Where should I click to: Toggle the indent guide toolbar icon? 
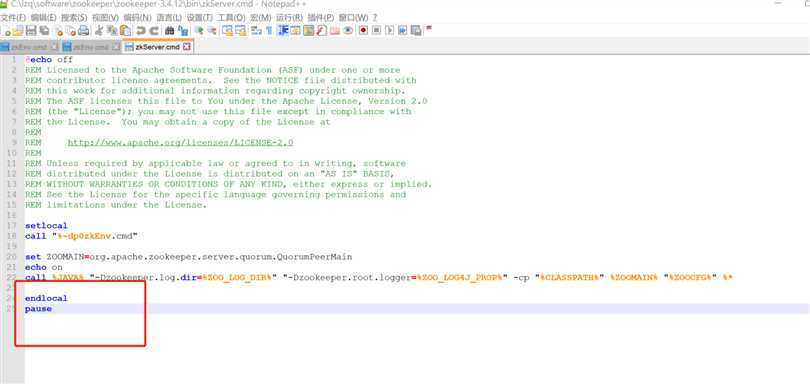click(x=283, y=30)
